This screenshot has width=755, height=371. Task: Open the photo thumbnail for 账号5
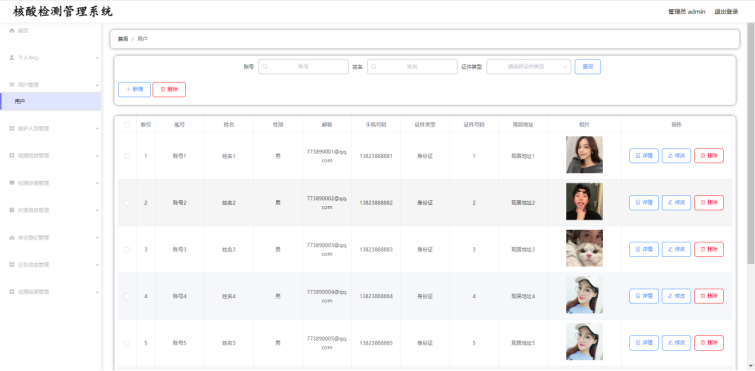[x=584, y=342]
